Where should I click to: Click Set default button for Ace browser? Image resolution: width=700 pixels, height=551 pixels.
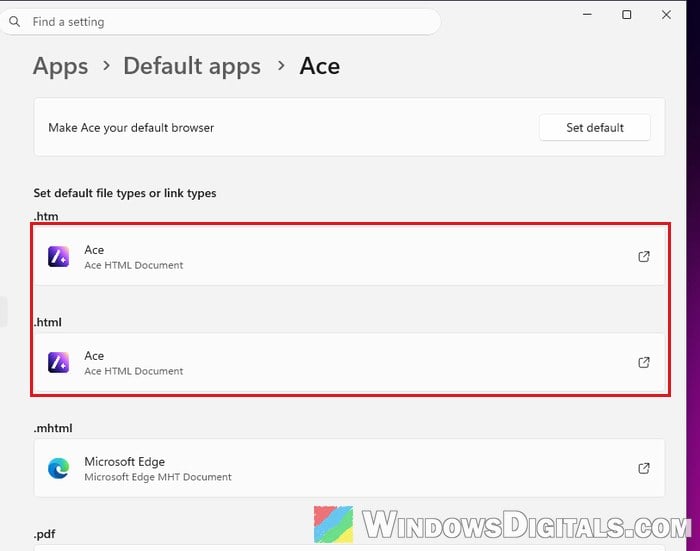(595, 128)
